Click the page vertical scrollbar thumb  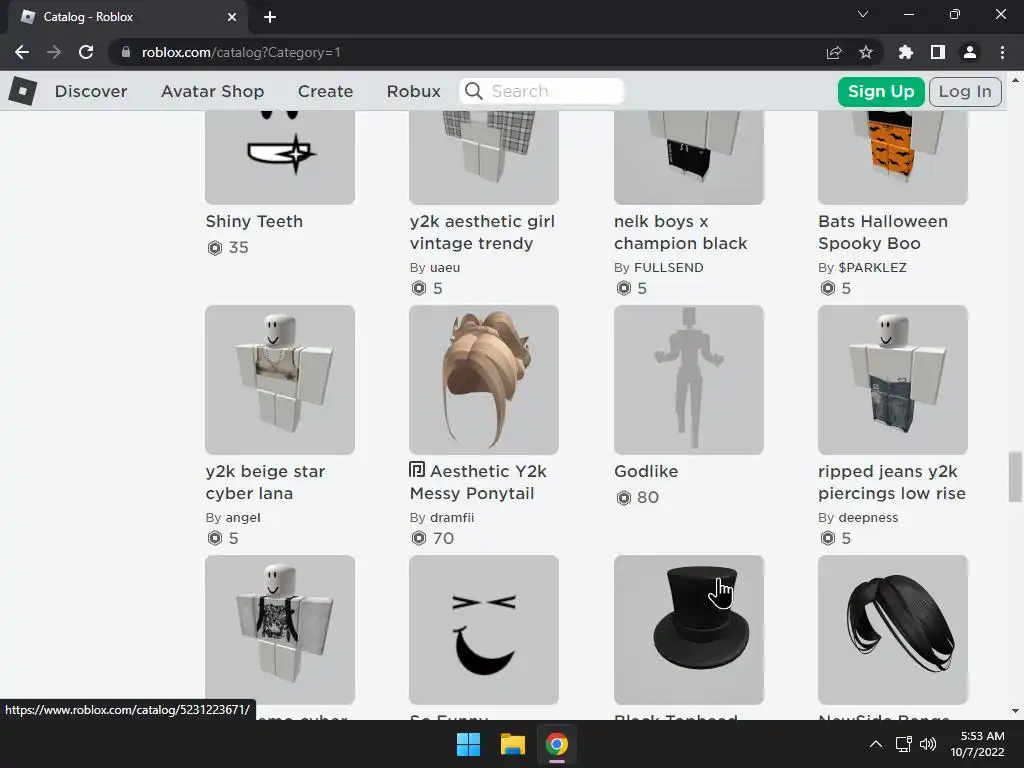click(x=1015, y=477)
